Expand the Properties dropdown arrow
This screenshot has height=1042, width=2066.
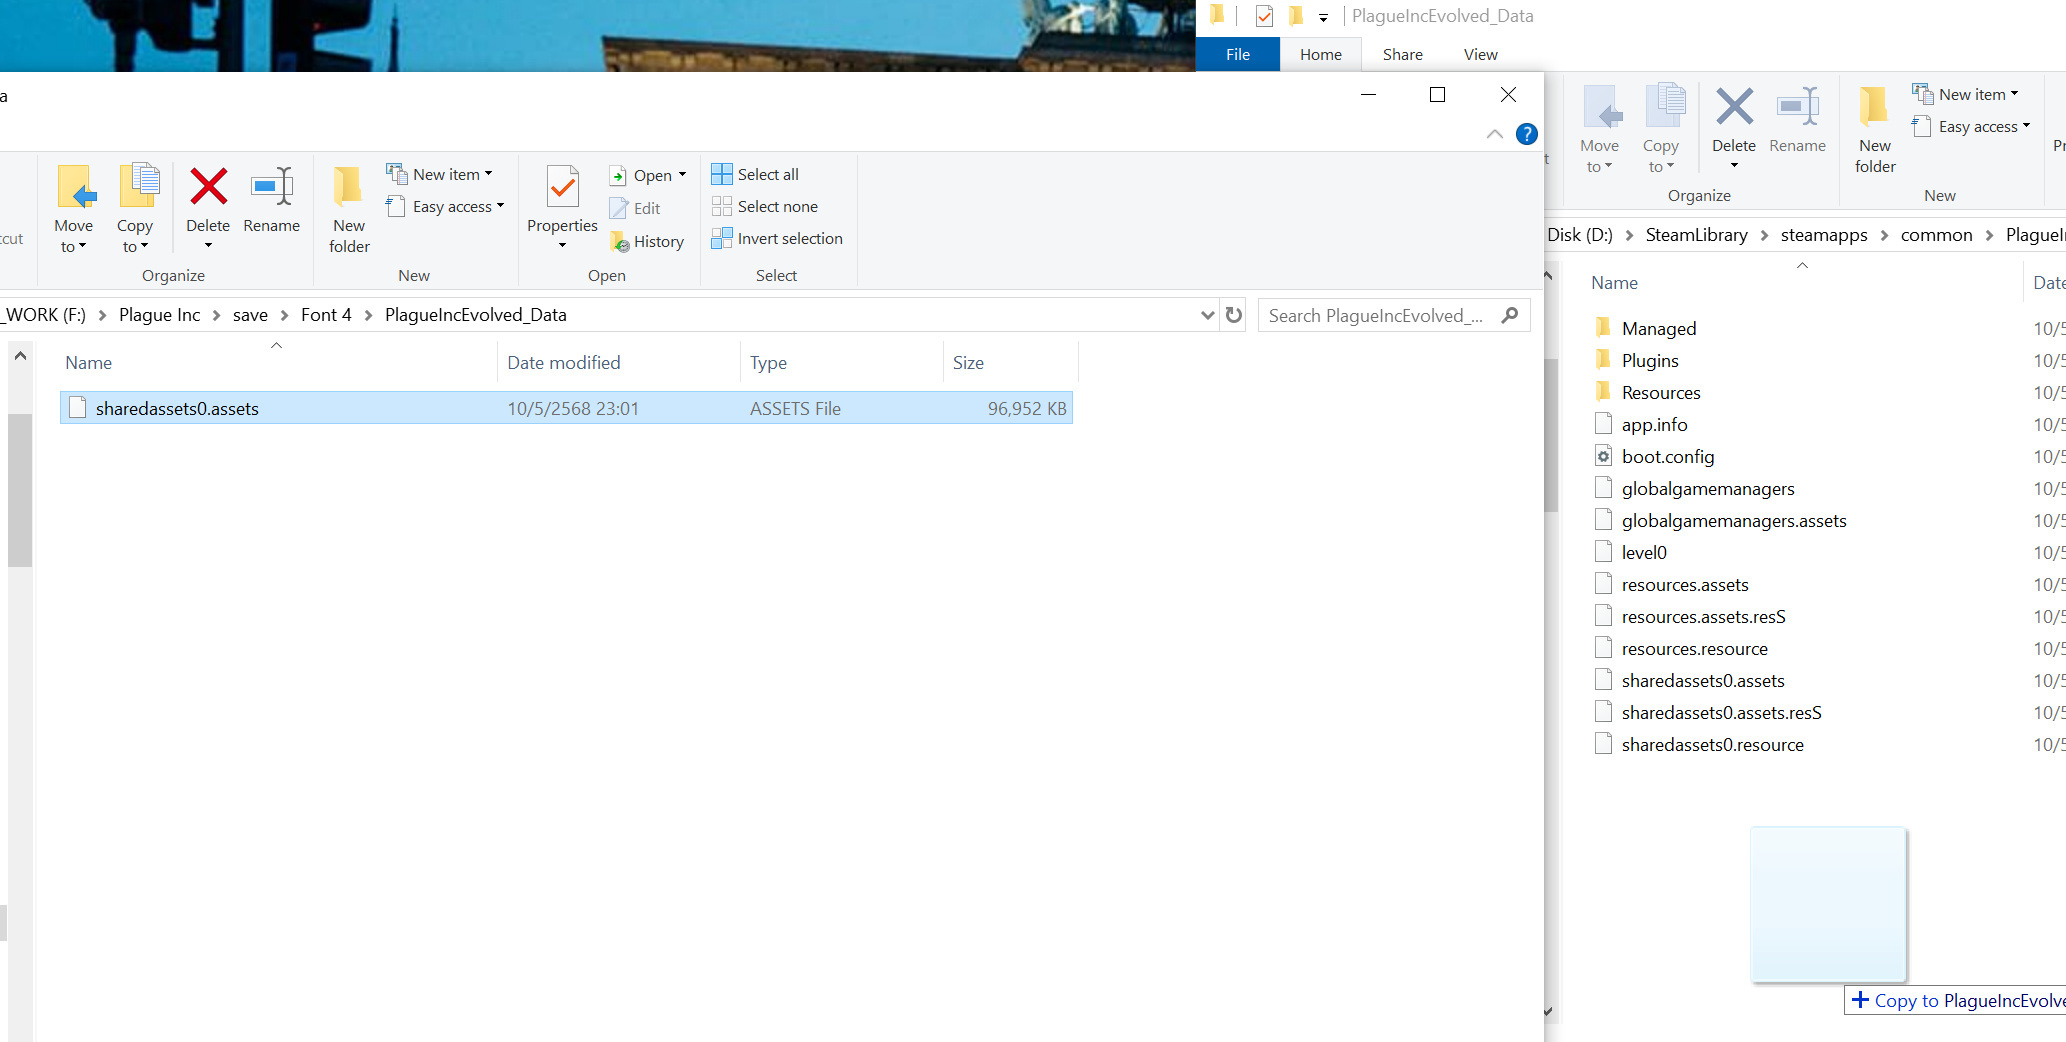tap(562, 246)
